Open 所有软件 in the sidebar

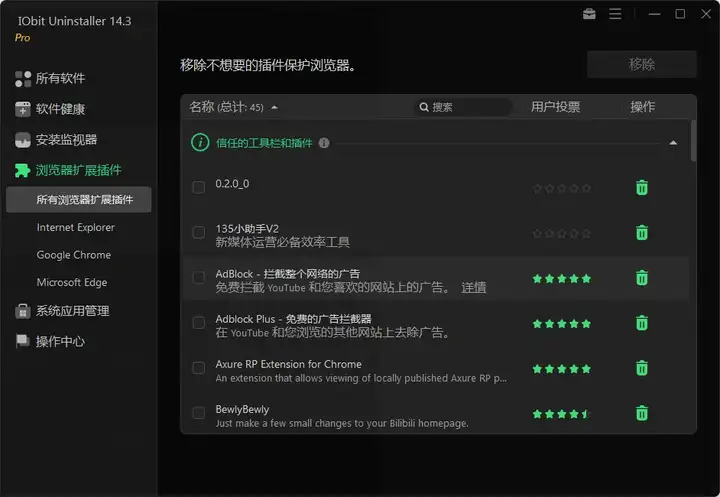60,79
